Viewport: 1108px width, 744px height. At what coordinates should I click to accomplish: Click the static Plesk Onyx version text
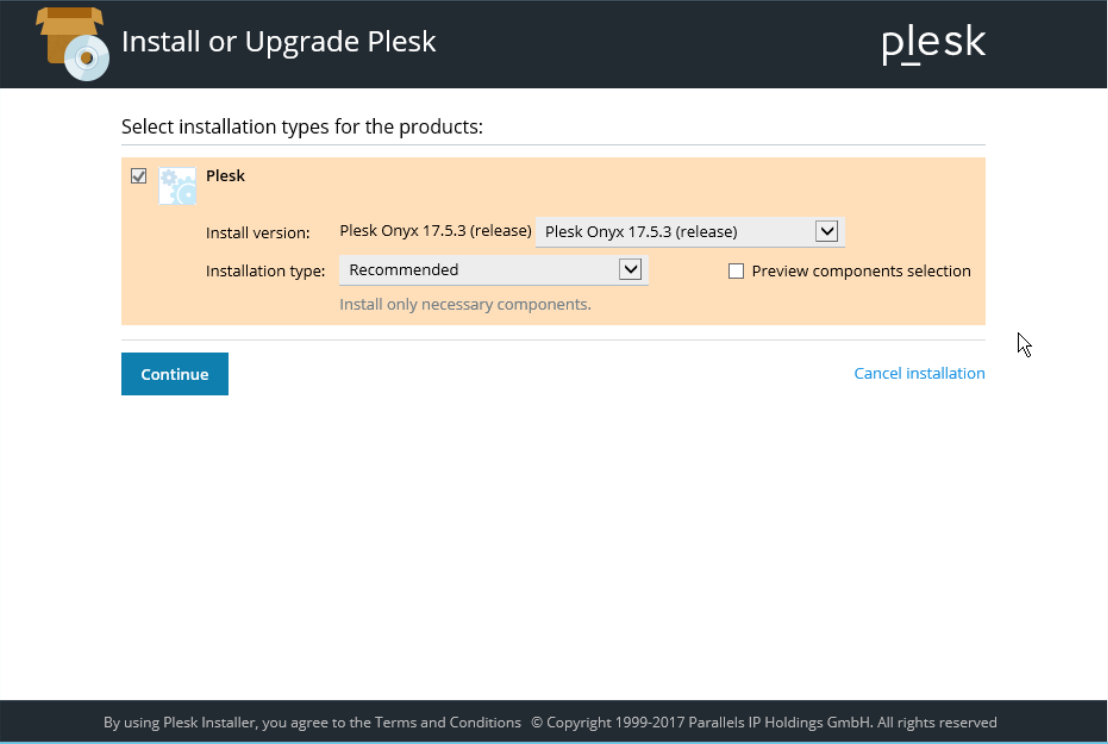[435, 231]
